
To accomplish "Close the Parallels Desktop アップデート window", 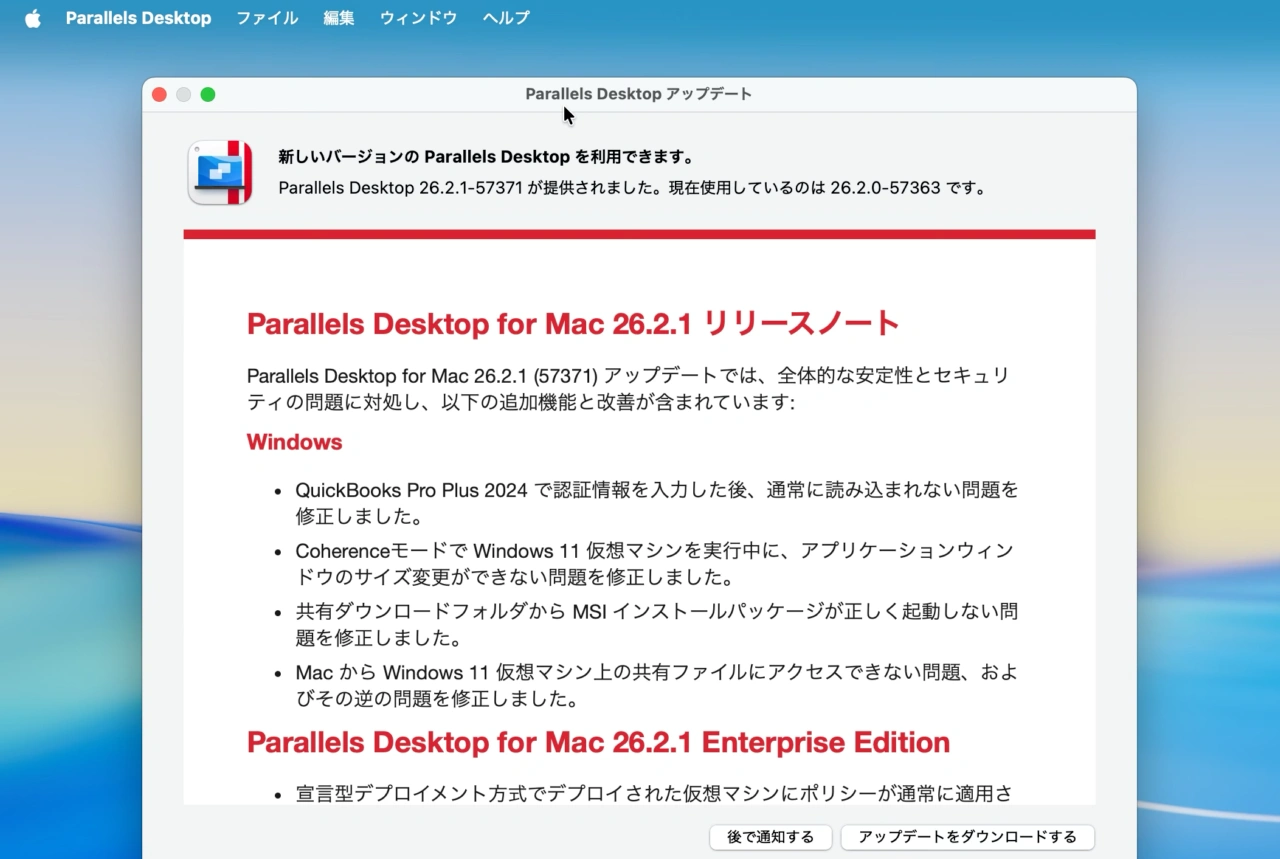I will point(159,93).
